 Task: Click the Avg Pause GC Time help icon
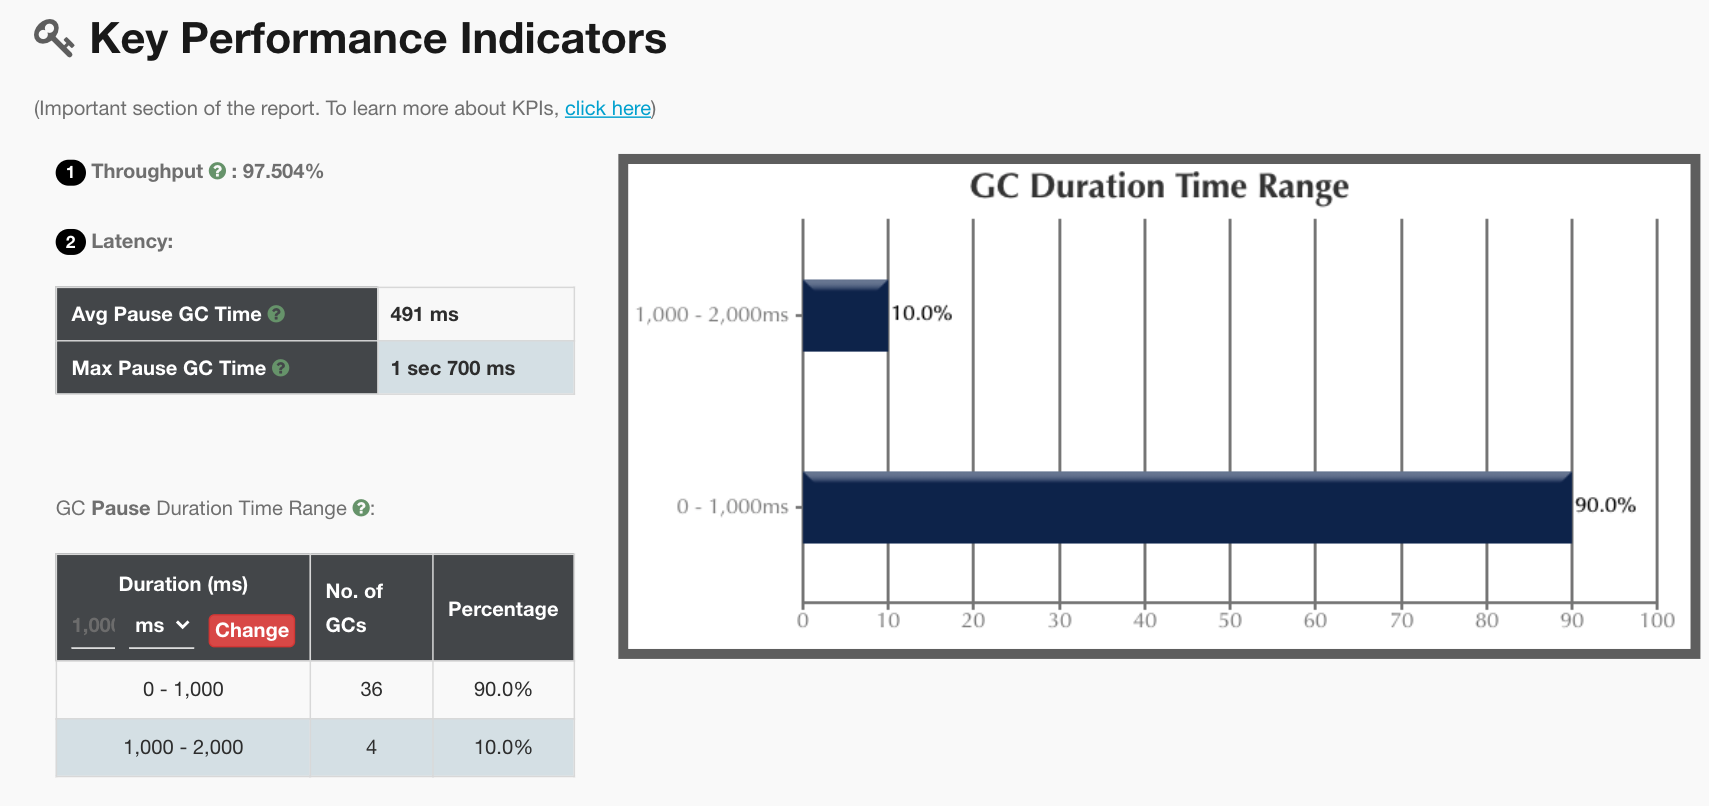277,314
